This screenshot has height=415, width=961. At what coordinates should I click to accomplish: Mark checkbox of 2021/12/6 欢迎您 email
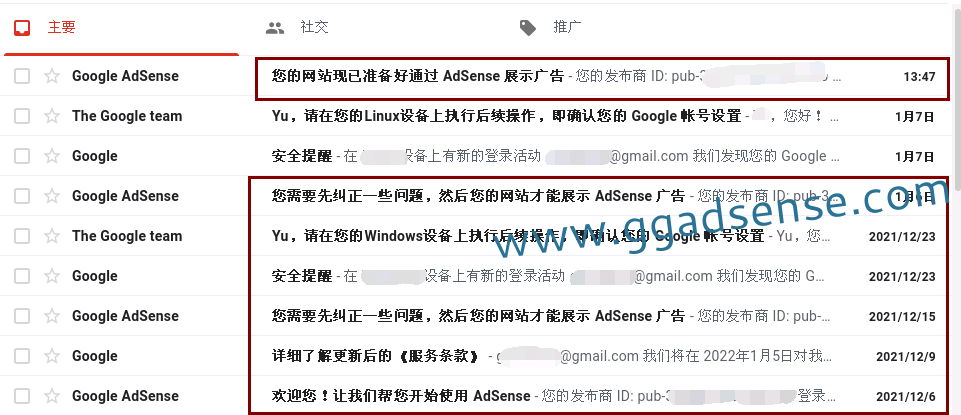(x=22, y=396)
